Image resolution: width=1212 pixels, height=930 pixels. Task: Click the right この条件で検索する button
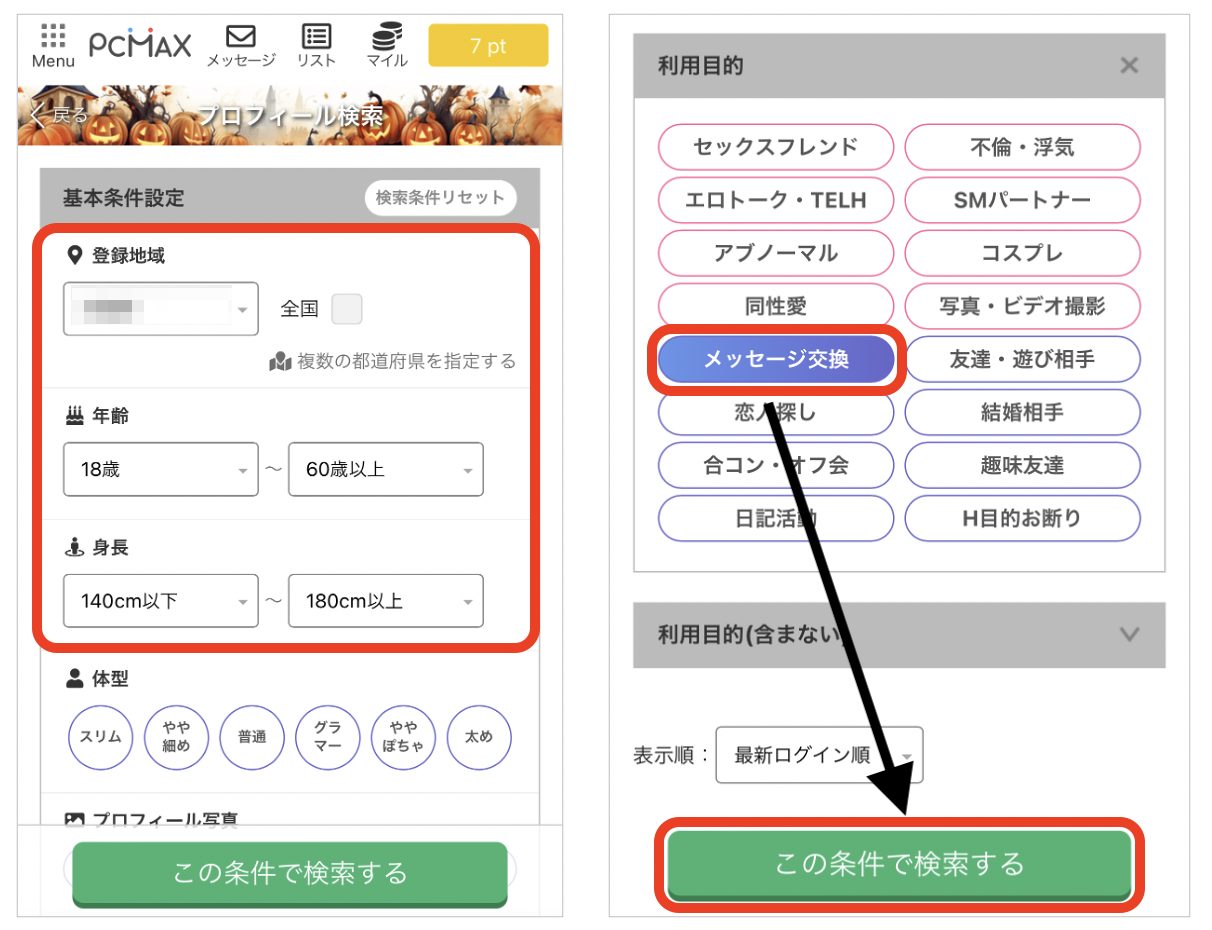point(899,864)
